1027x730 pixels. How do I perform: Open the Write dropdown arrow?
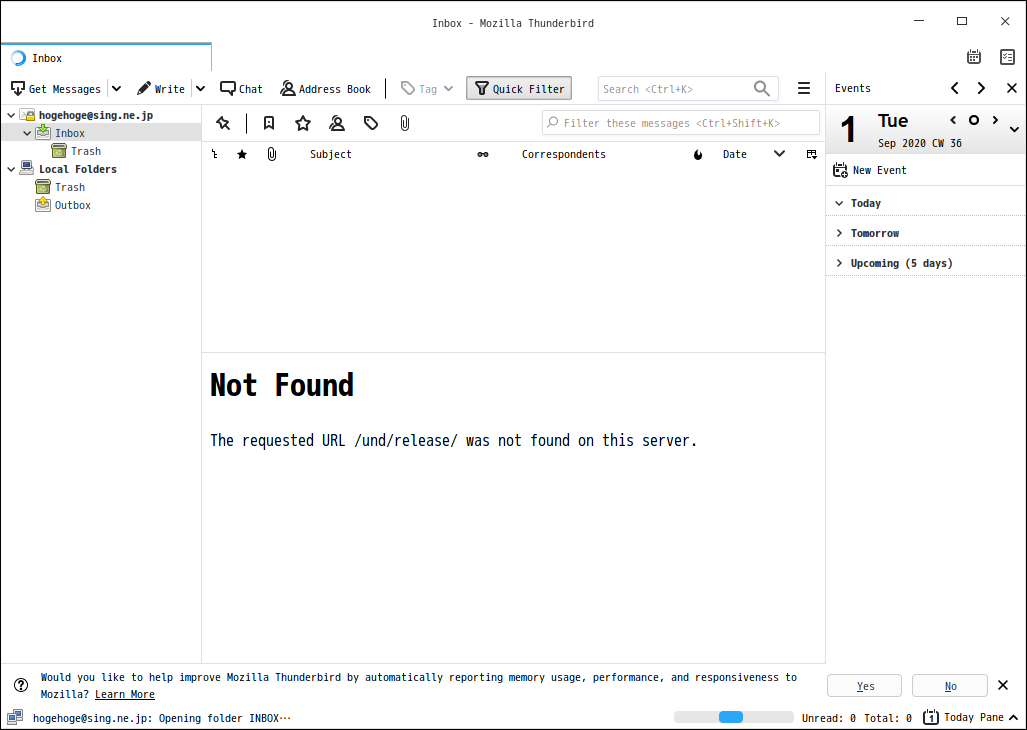200,88
